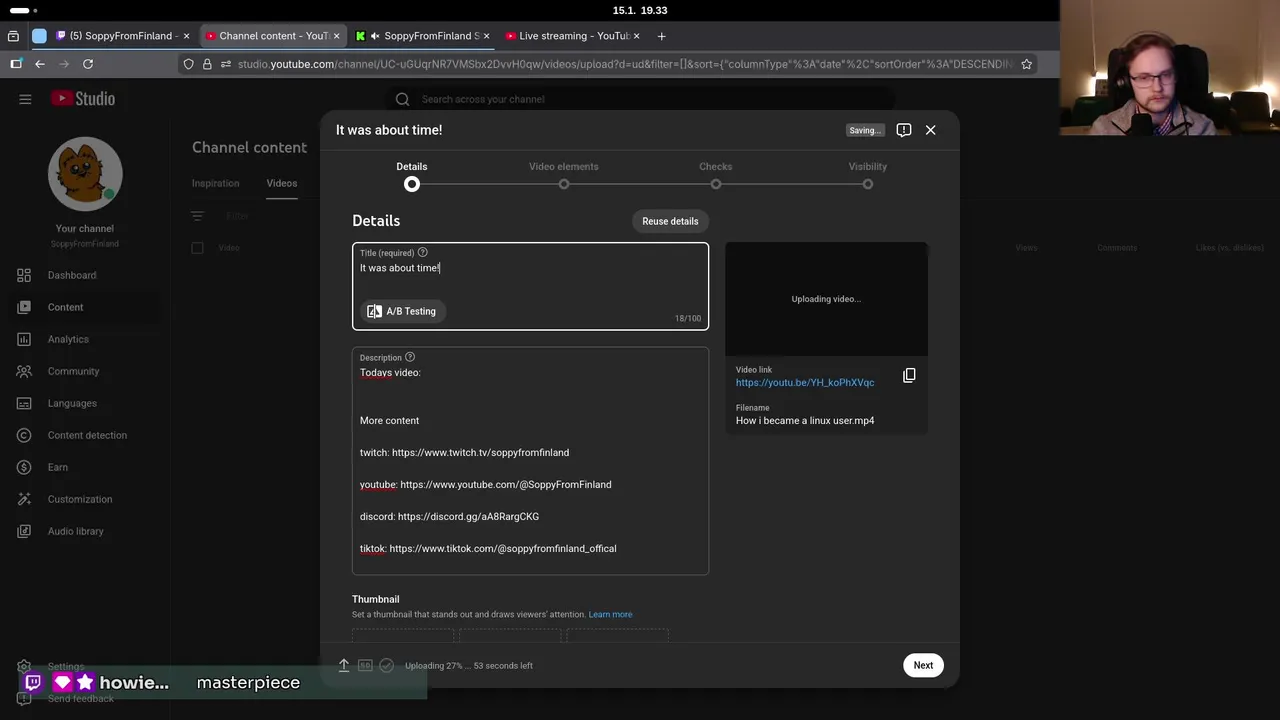Click the Customization wand icon
The width and height of the screenshot is (1280, 720).
25,499
